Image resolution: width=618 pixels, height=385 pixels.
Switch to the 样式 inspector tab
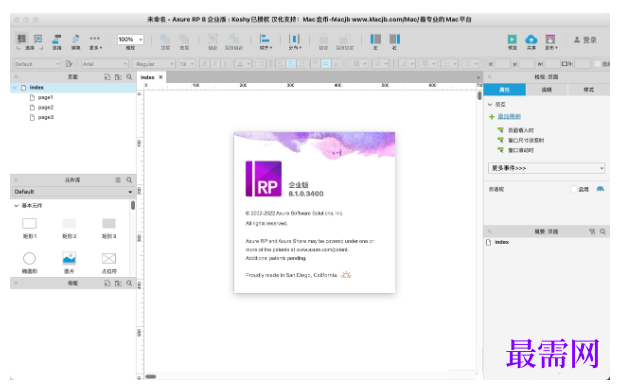click(x=588, y=90)
